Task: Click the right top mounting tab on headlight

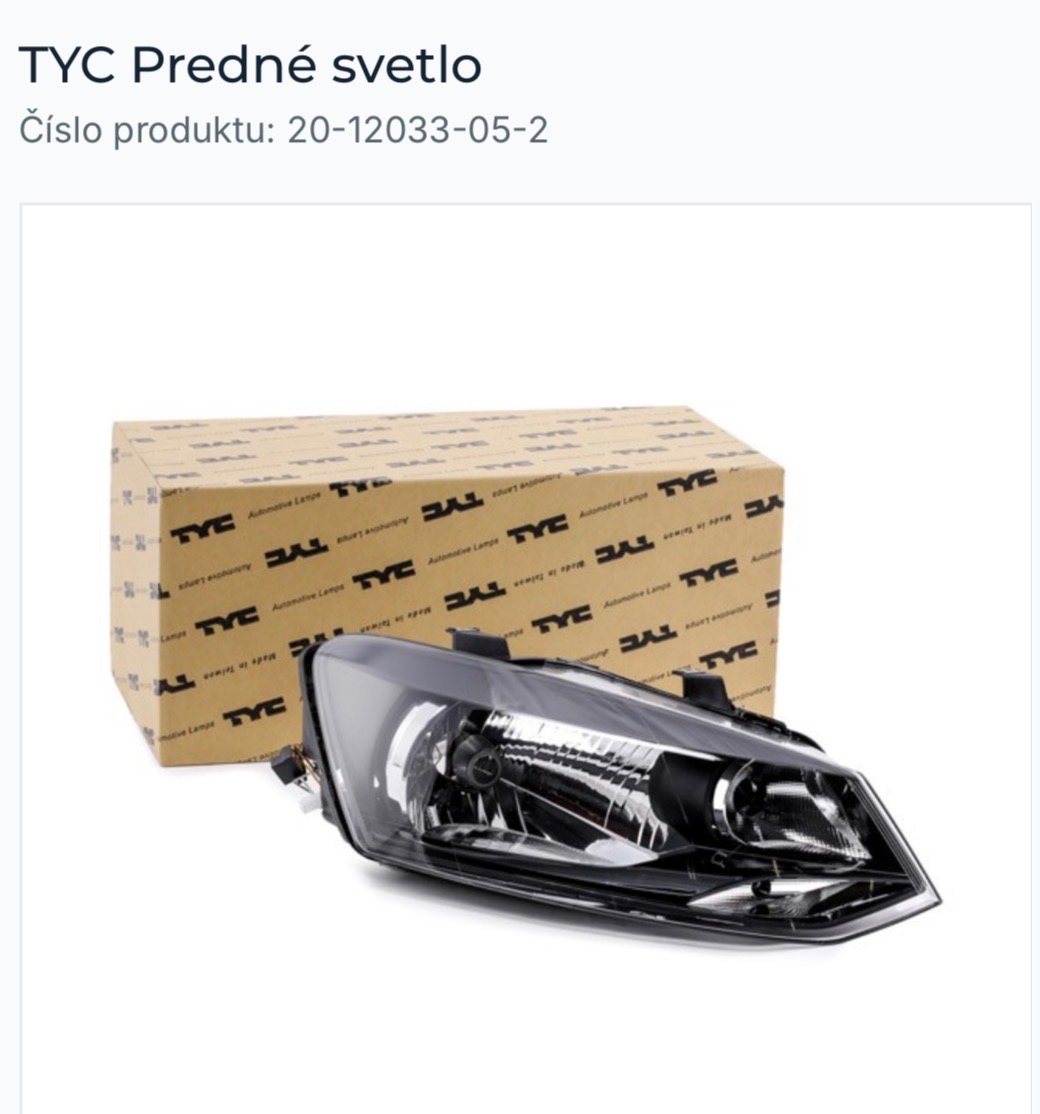Action: (x=705, y=686)
